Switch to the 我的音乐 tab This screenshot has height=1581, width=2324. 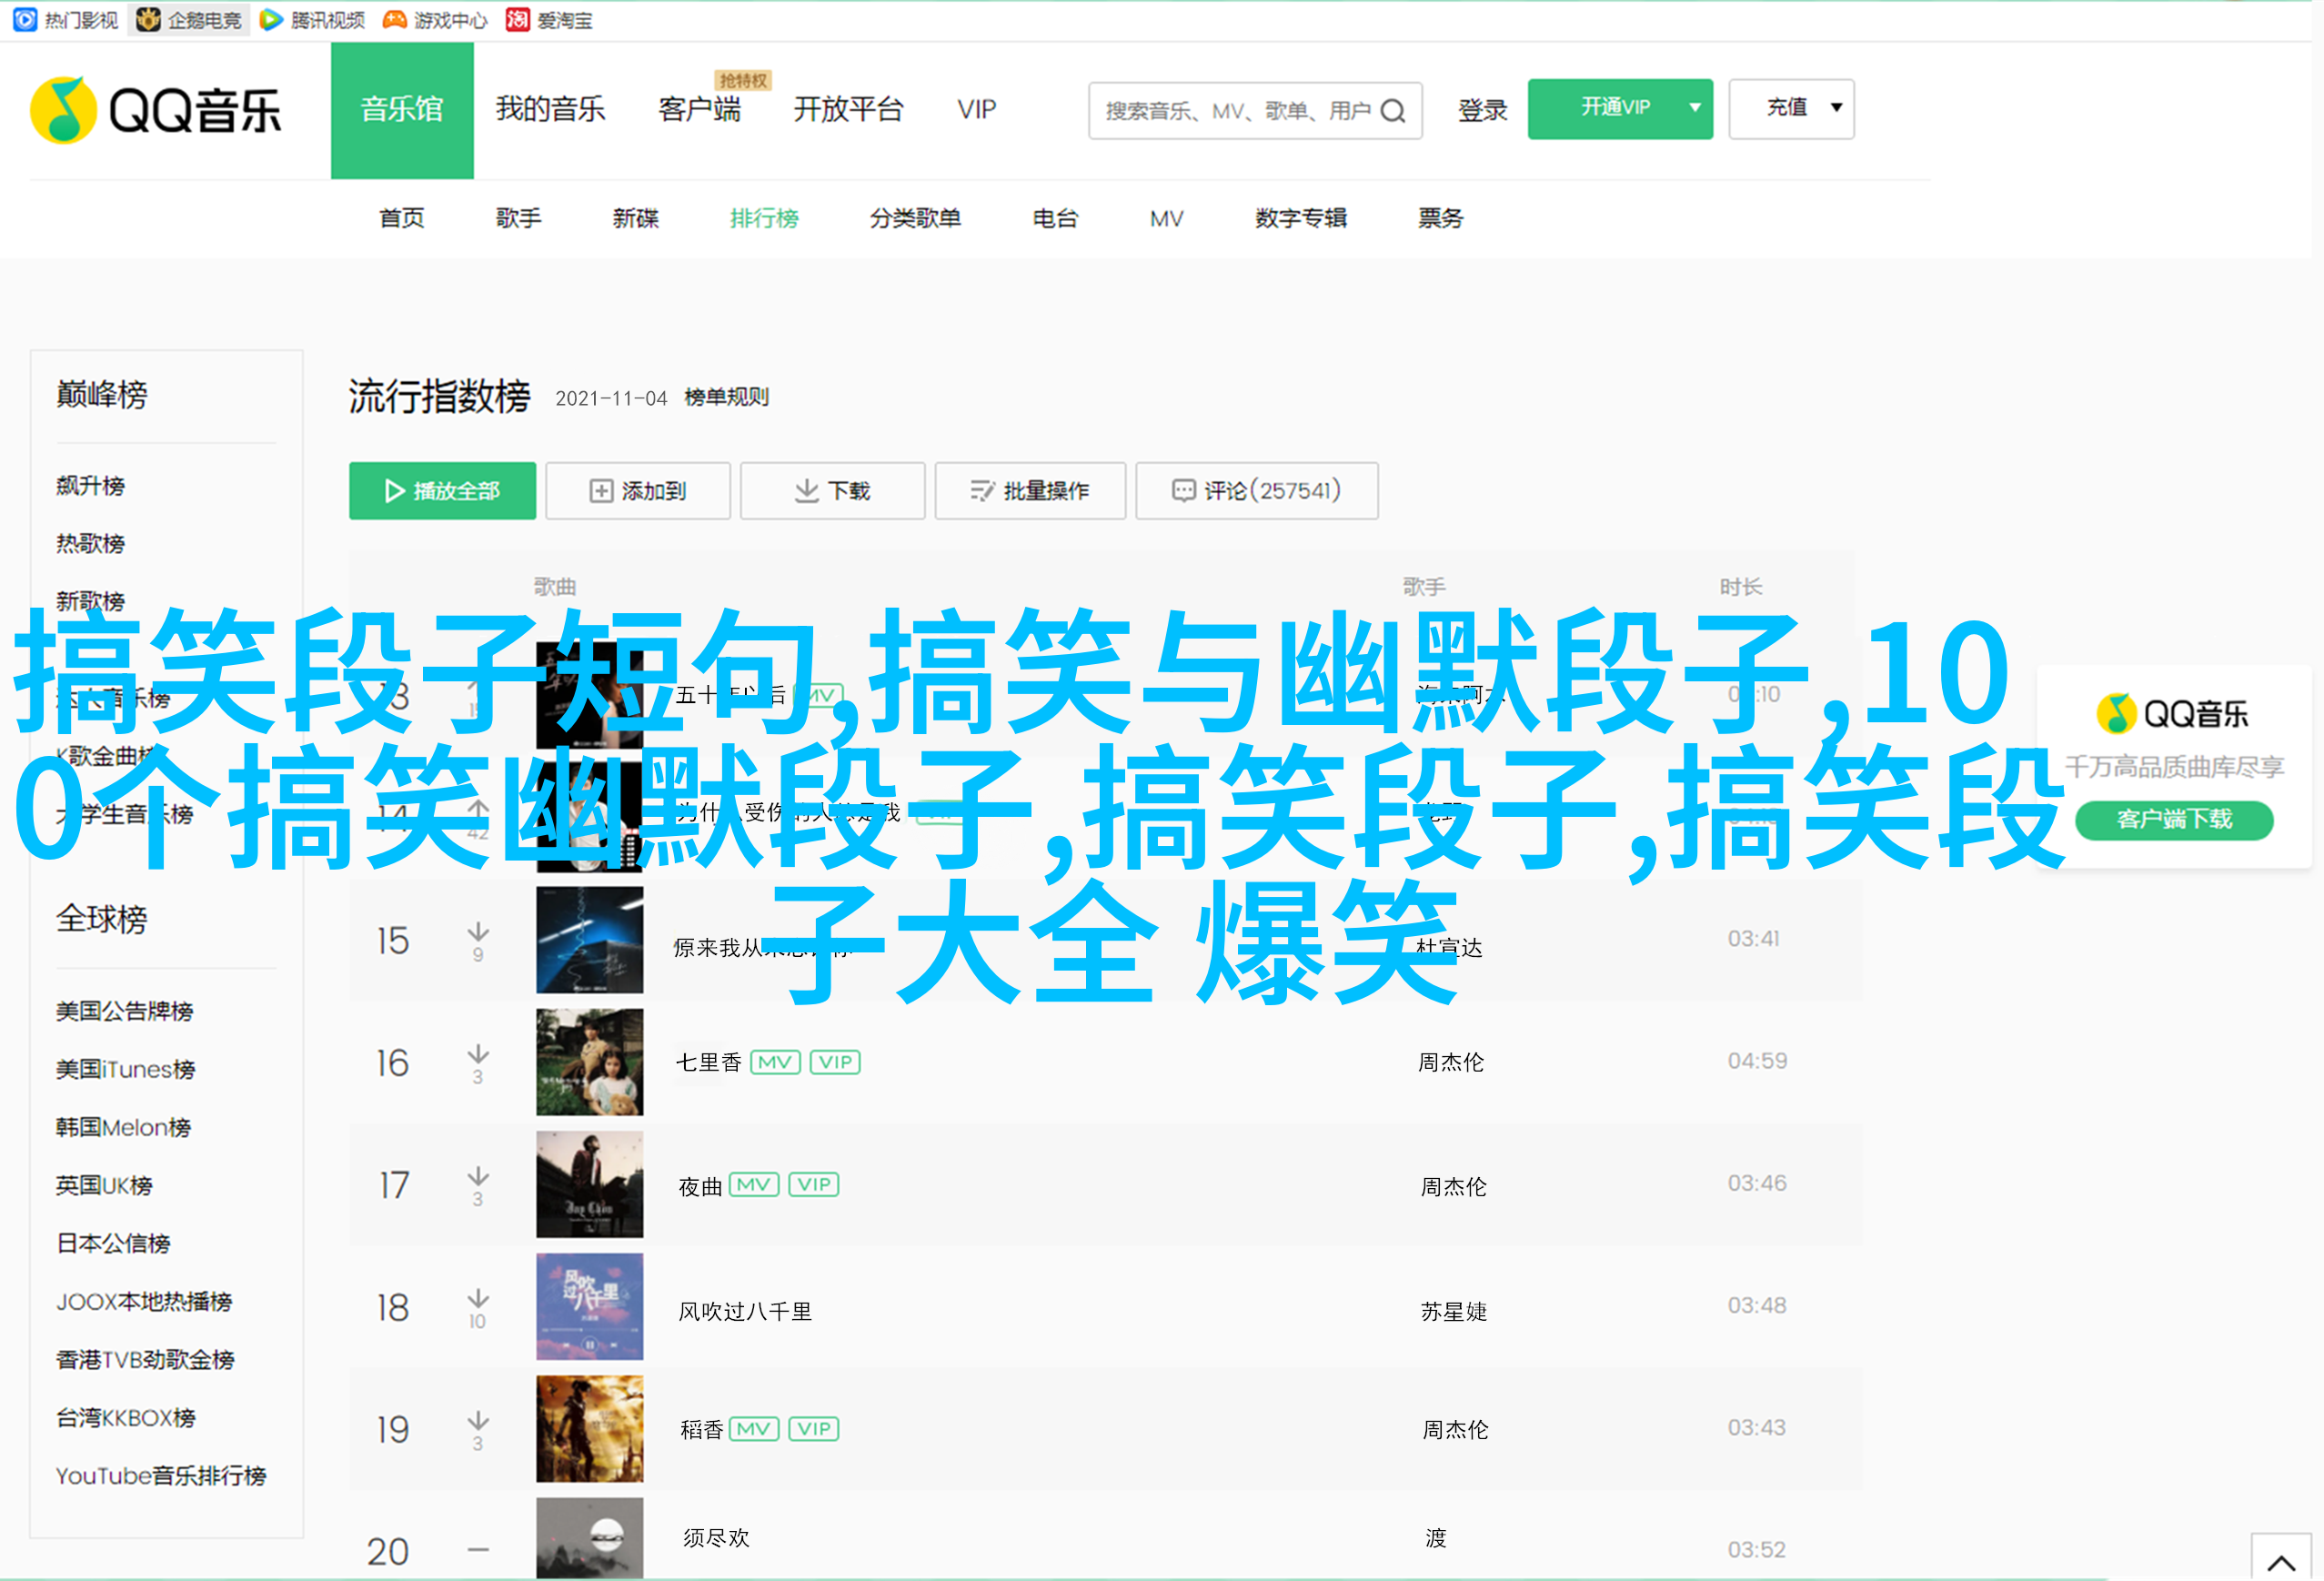(550, 109)
